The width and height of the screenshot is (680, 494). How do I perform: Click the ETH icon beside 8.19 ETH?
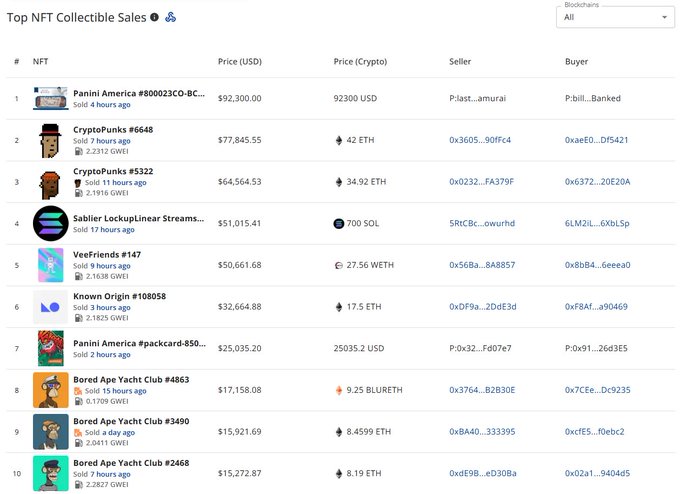(339, 473)
